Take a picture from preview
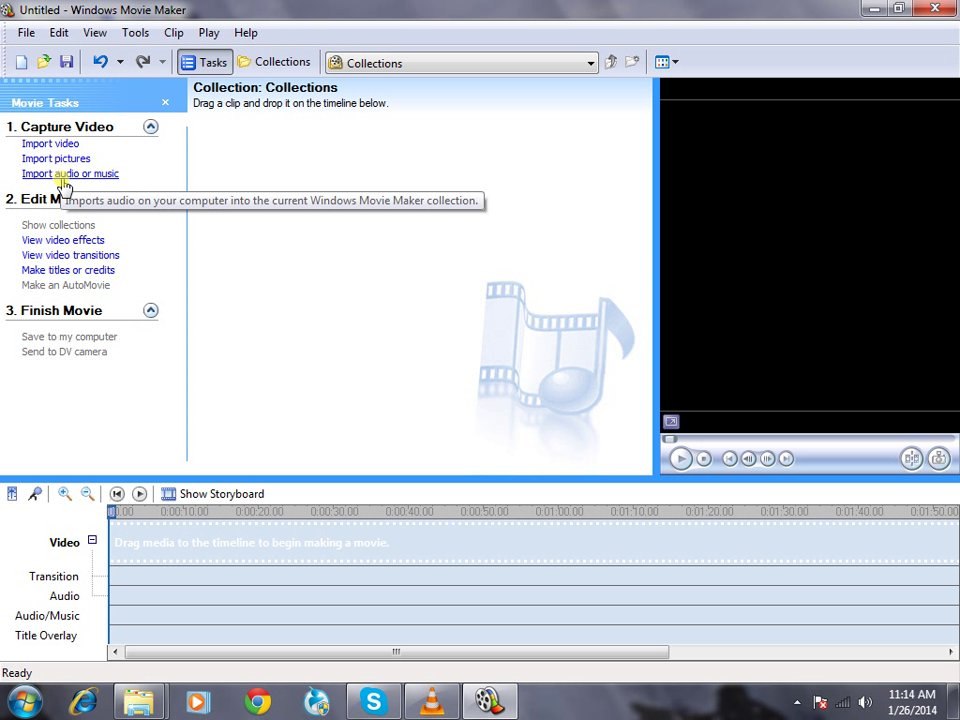Screen dimensions: 960x720 (939, 459)
